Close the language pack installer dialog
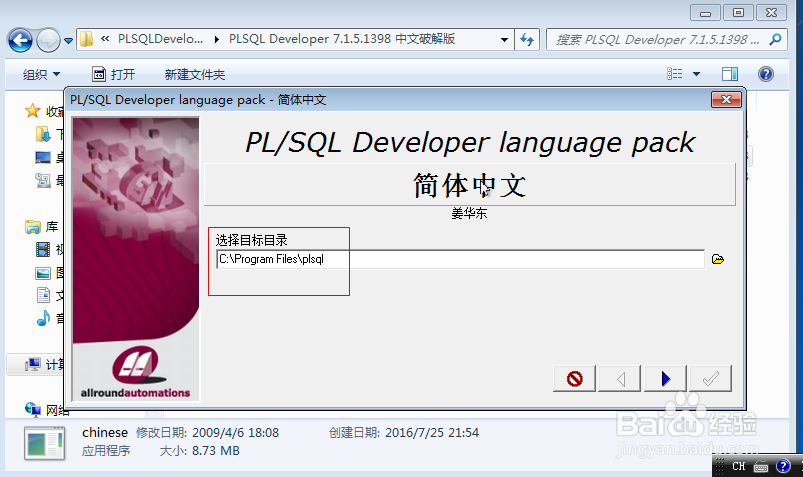Viewport: 803px width, 477px height. (726, 99)
